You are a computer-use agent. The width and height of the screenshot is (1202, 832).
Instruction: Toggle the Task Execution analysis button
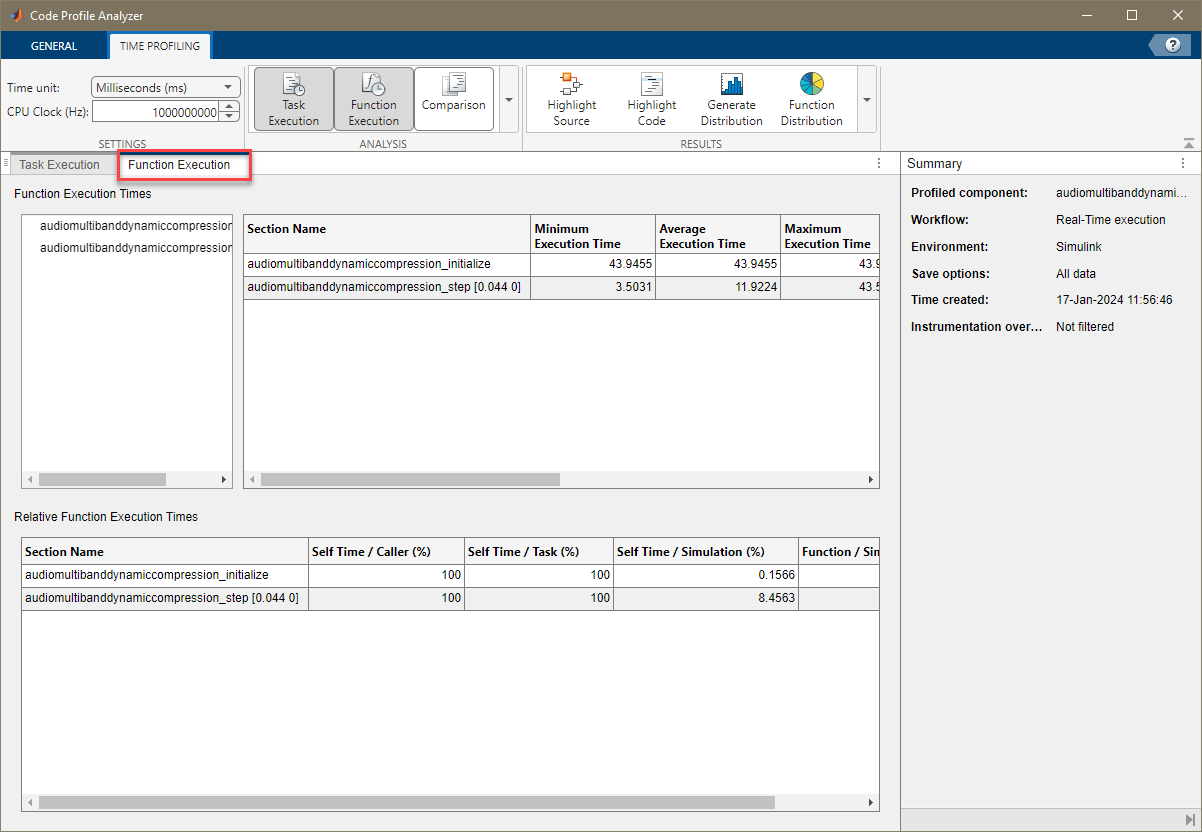click(293, 99)
